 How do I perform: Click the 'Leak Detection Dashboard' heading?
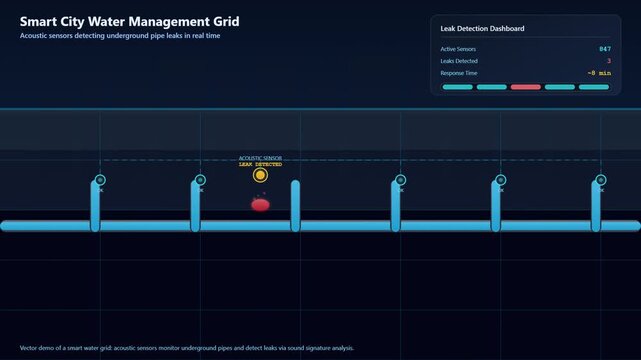482,29
